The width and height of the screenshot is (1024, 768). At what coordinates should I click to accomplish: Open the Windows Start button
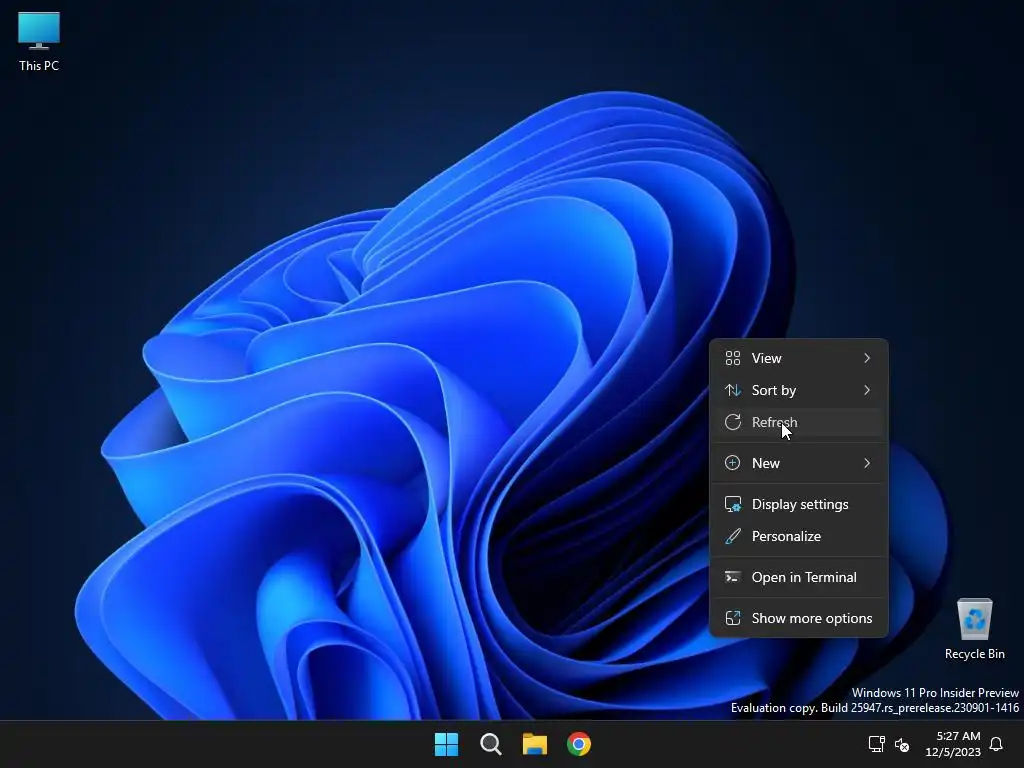pyautogui.click(x=447, y=744)
